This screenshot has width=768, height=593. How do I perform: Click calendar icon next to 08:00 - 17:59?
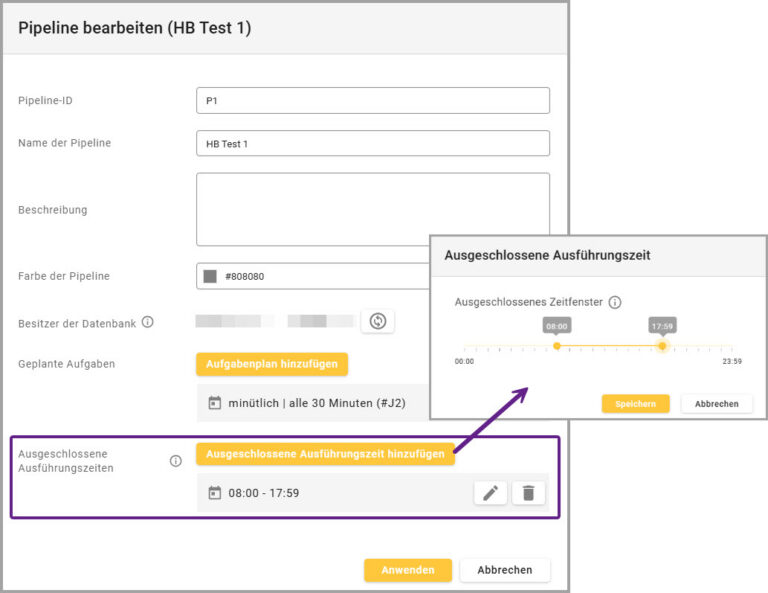tap(215, 493)
